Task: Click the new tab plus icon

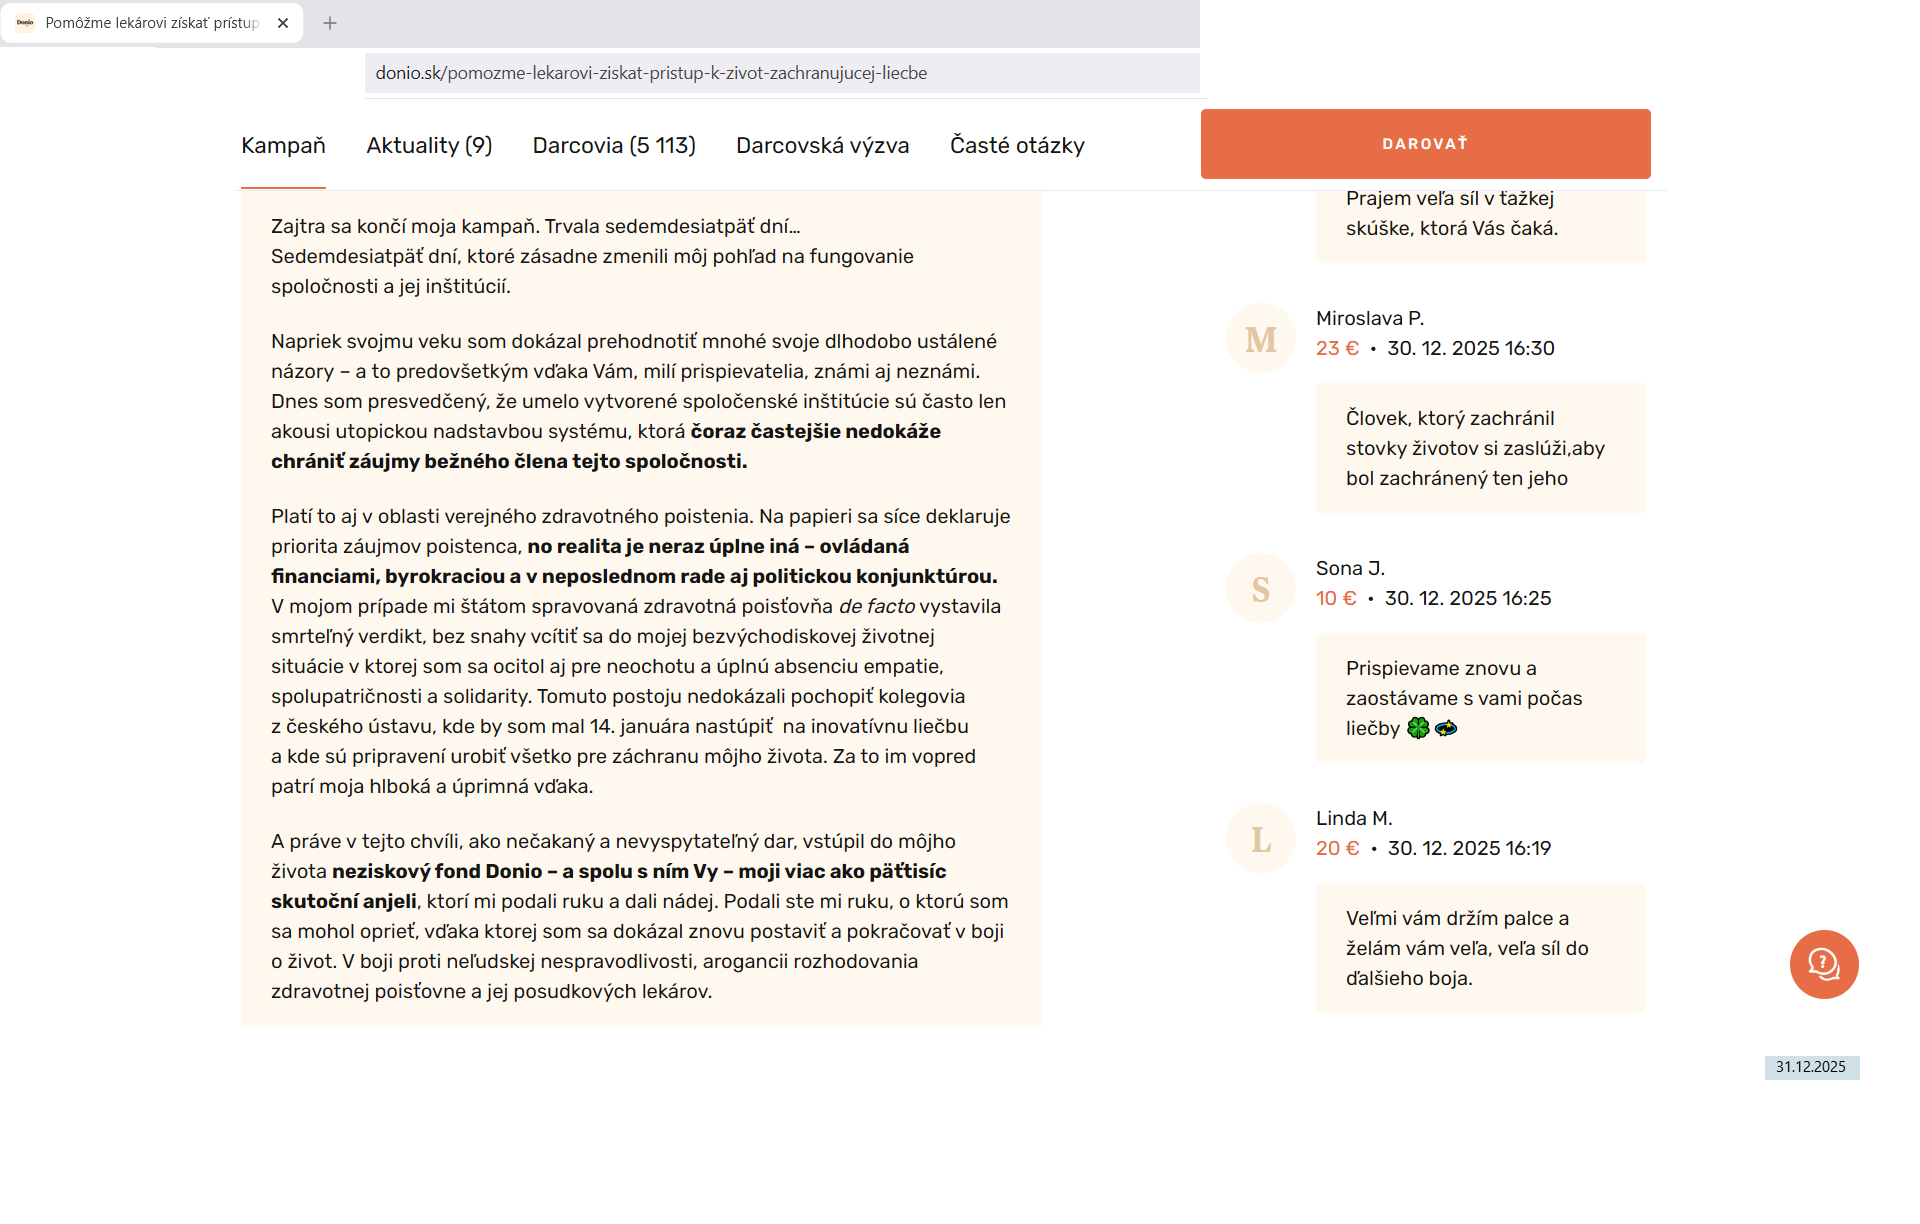Action: 330,23
